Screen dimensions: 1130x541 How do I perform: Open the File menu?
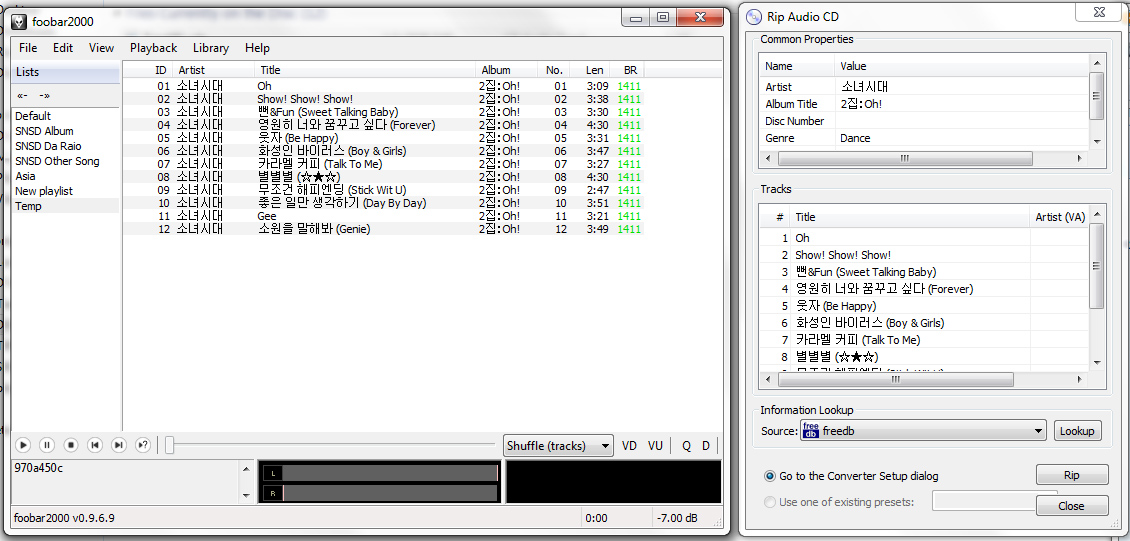click(x=28, y=48)
